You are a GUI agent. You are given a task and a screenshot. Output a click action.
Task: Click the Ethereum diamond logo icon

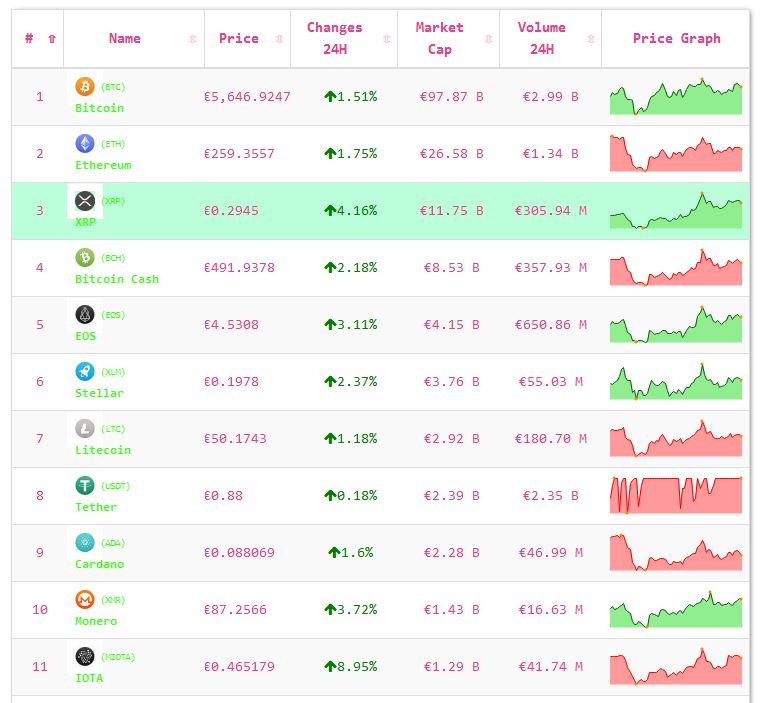85,144
